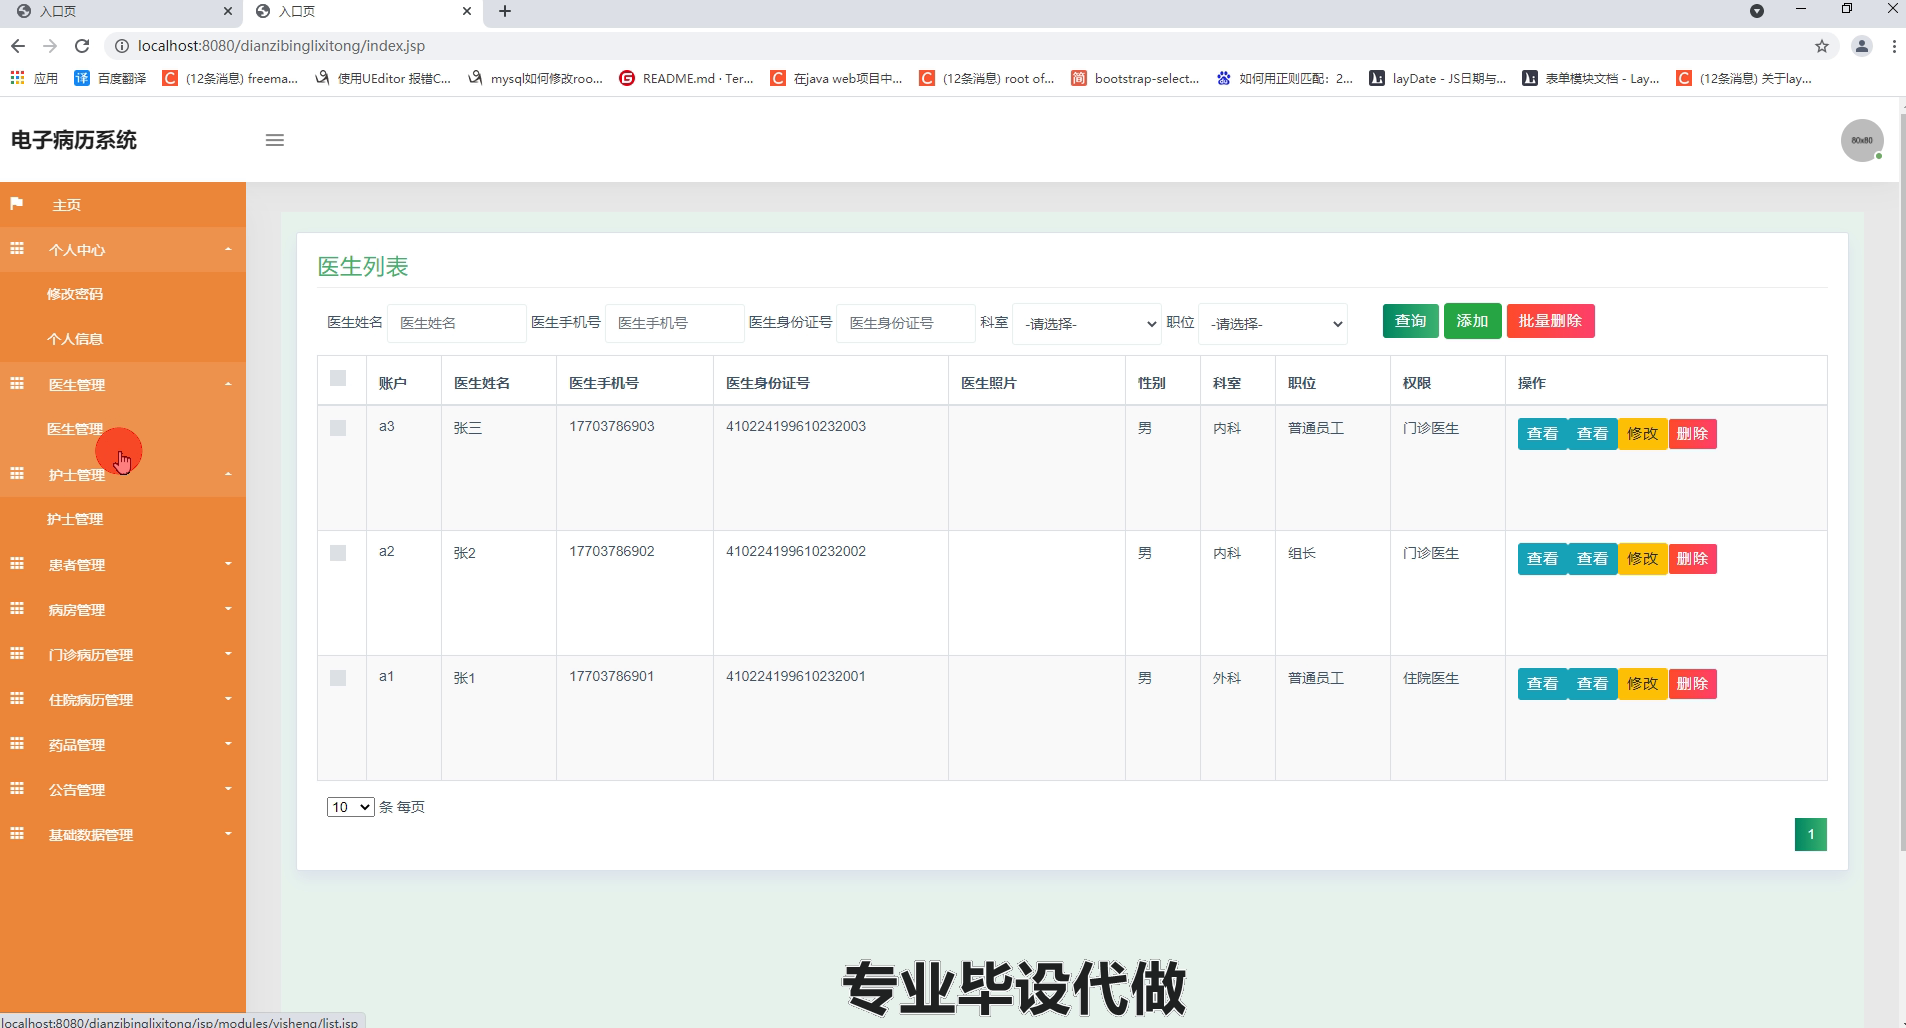The image size is (1906, 1028).
Task: Click first 查看 button for 张1
Action: tap(1542, 684)
